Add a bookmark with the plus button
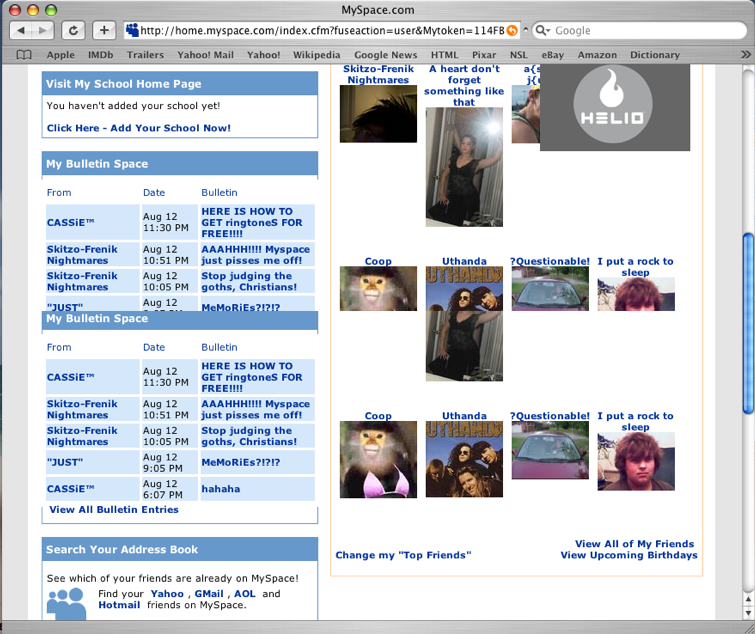This screenshot has width=755, height=634. pyautogui.click(x=104, y=30)
